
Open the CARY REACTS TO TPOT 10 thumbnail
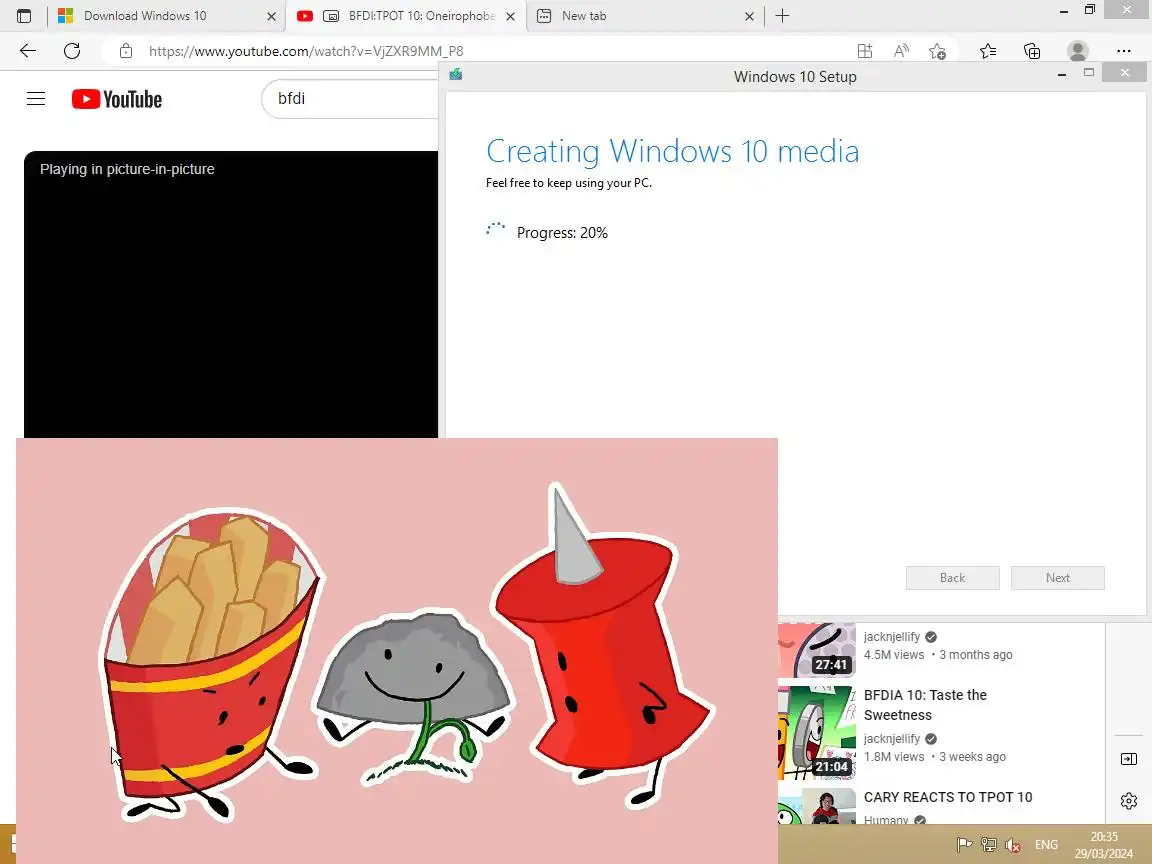tap(817, 806)
